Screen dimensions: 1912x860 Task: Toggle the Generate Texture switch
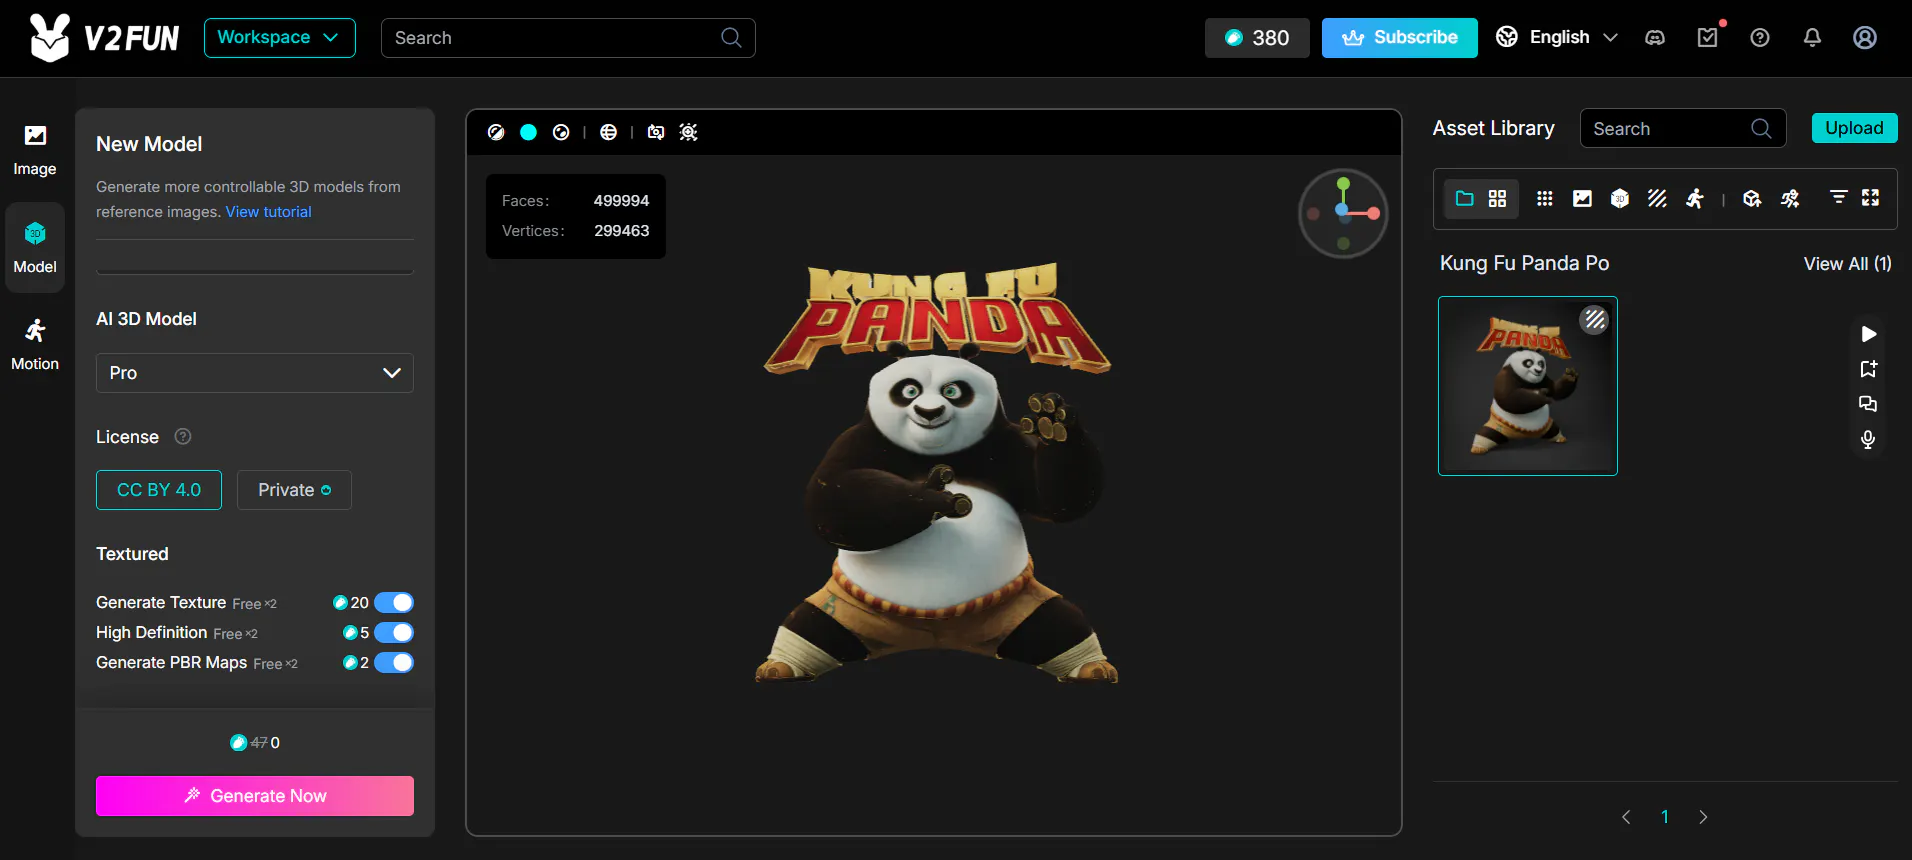394,602
